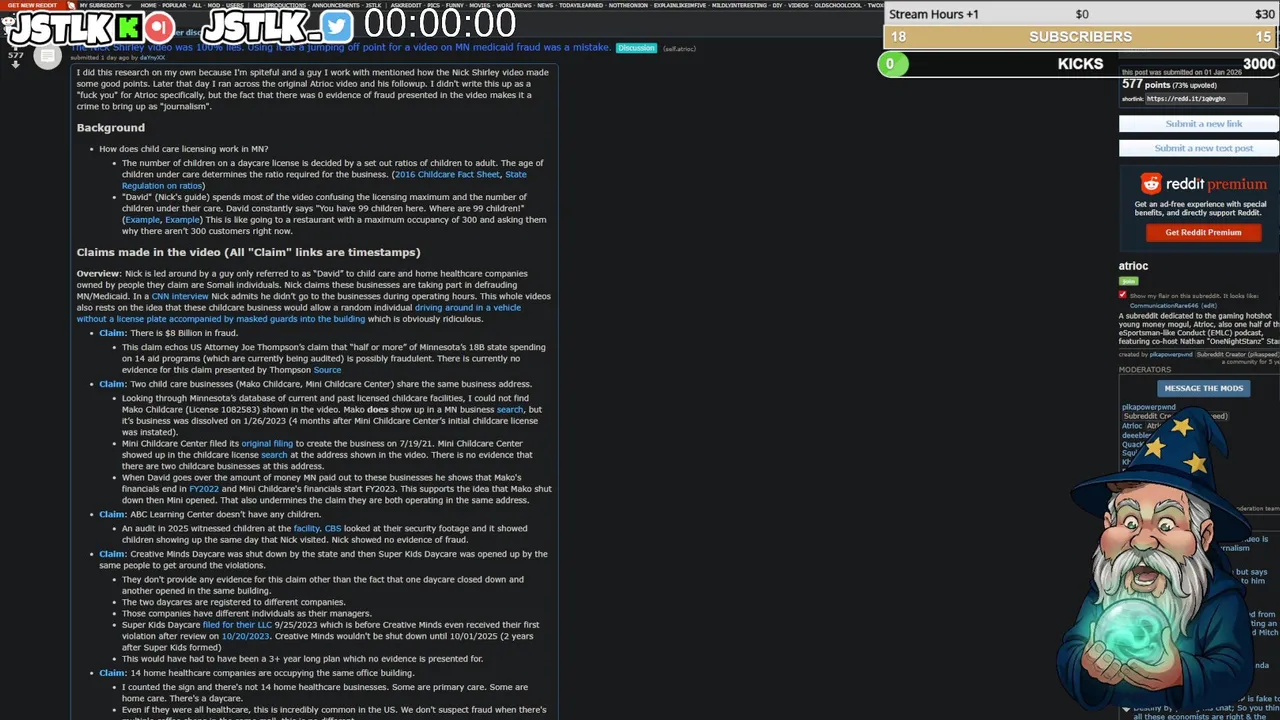The width and height of the screenshot is (1280, 720).
Task: Click the green 'join' button
Action: tap(1128, 281)
